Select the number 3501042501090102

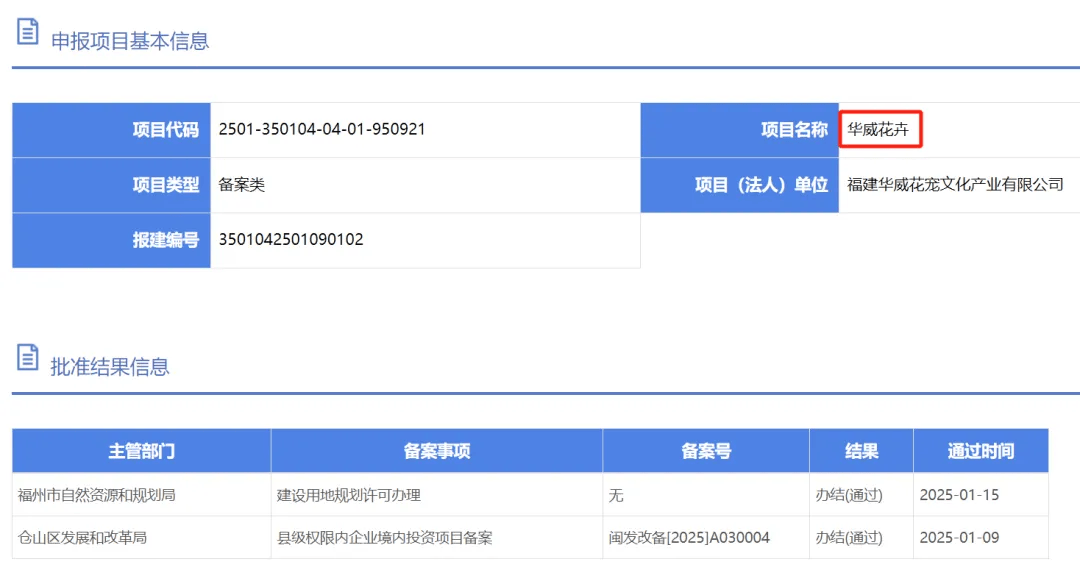[291, 240]
